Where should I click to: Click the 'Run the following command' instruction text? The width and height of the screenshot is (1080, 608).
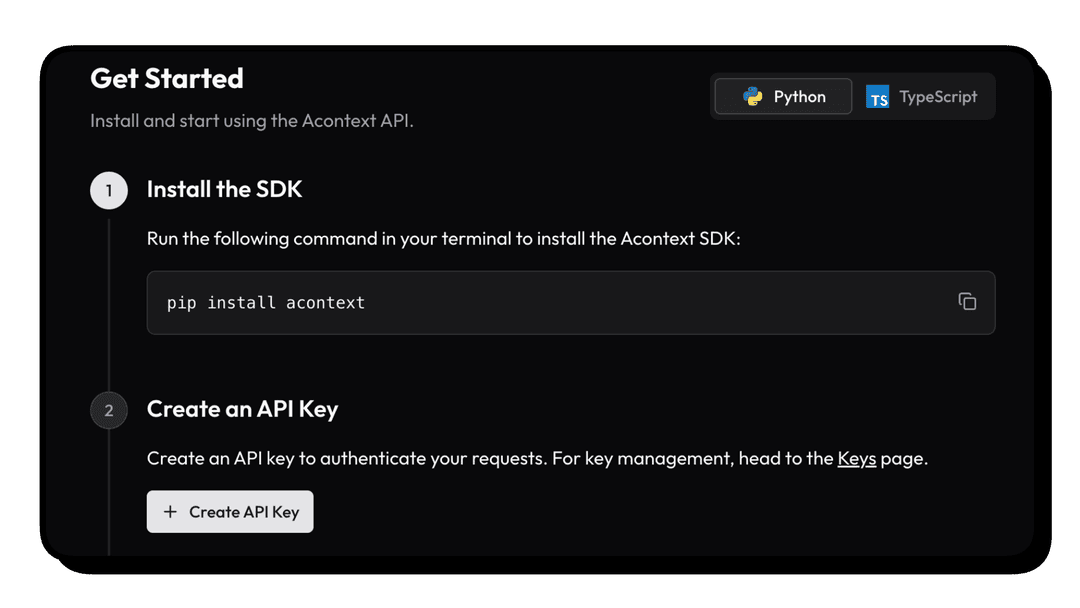[x=444, y=239]
